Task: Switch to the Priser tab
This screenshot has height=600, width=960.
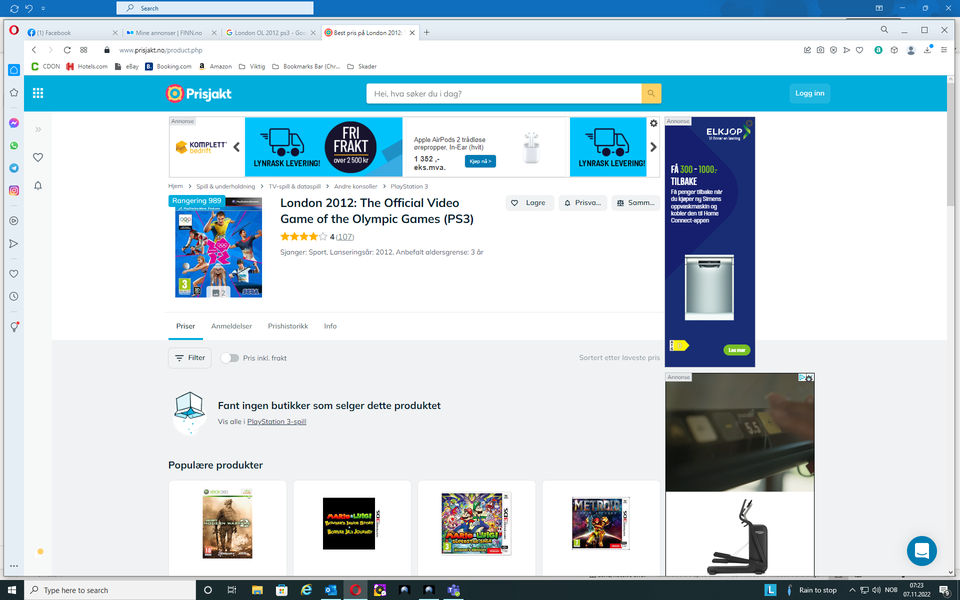Action: pyautogui.click(x=186, y=326)
